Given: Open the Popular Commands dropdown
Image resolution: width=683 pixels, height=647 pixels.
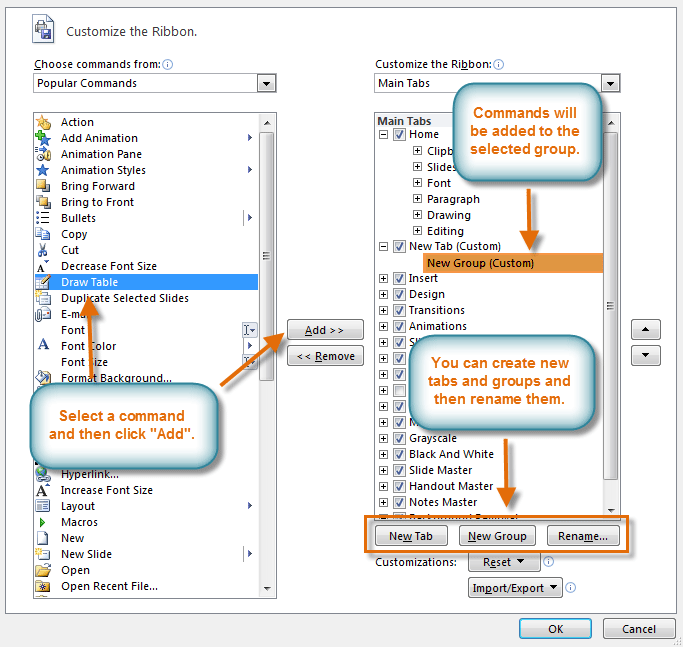Looking at the screenshot, I should tap(267, 83).
